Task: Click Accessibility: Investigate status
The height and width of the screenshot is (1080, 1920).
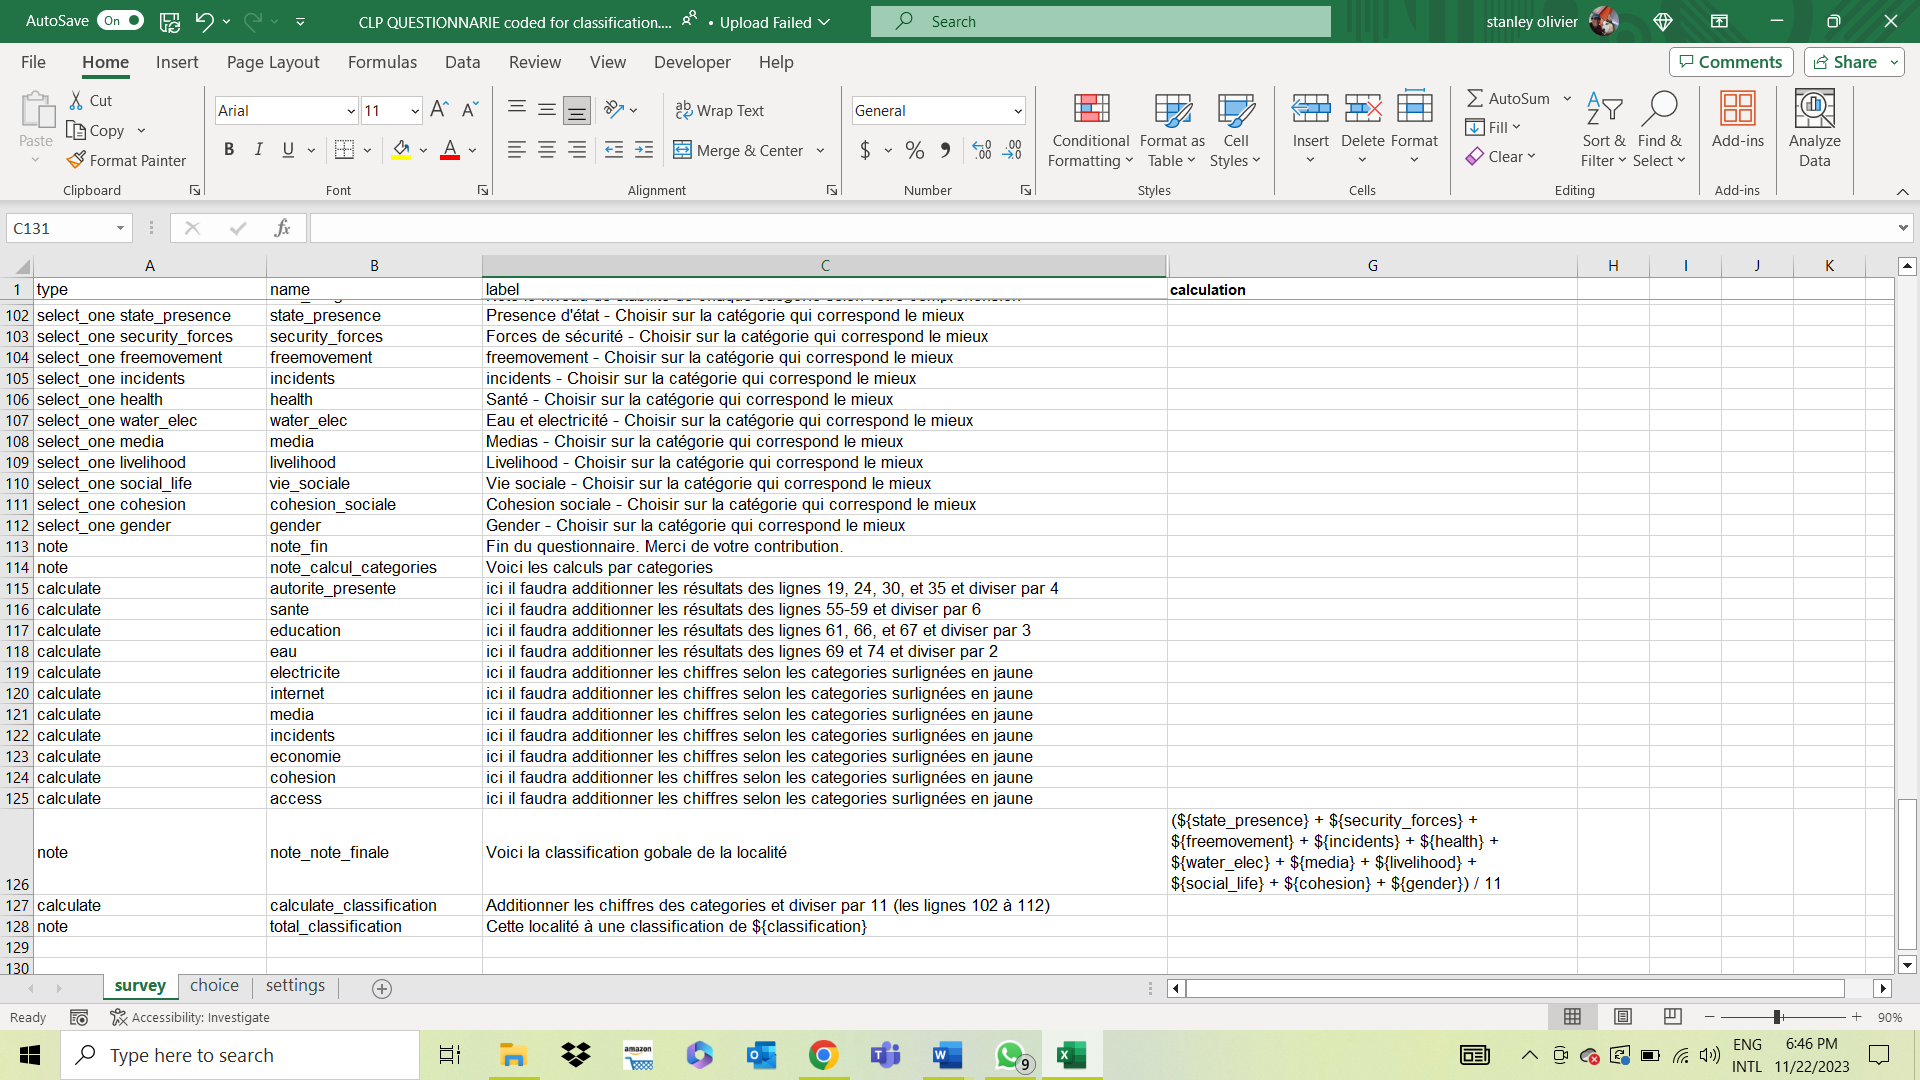Action: tap(190, 1017)
